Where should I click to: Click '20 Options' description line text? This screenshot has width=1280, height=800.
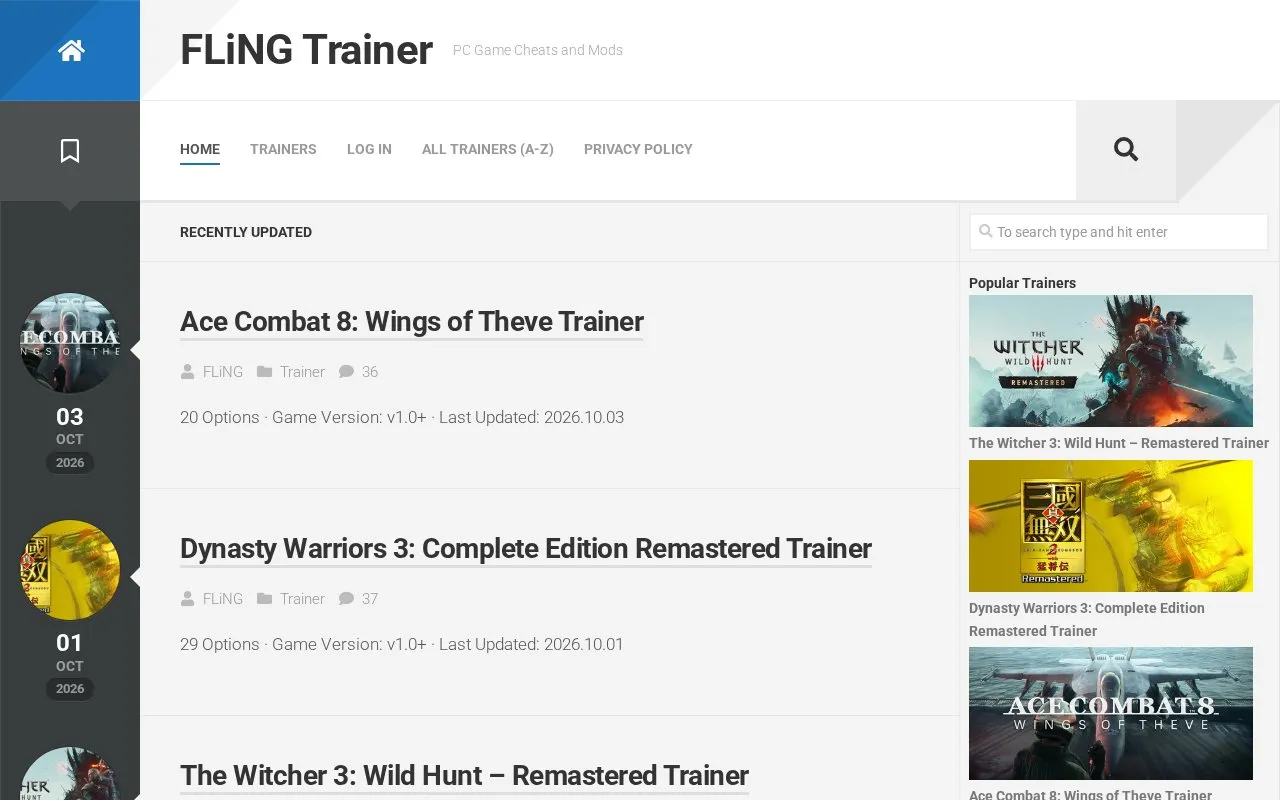[x=402, y=418]
